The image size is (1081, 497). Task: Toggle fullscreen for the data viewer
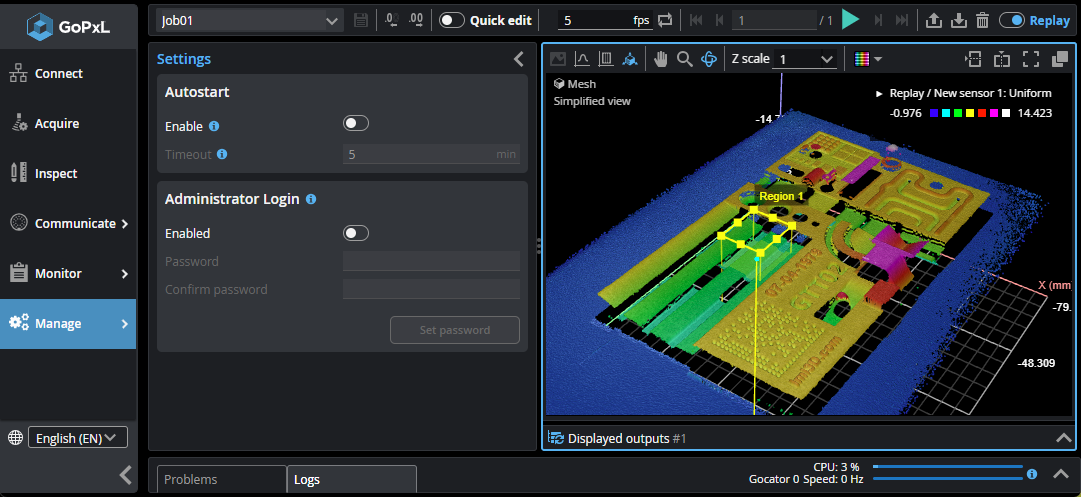(1031, 59)
